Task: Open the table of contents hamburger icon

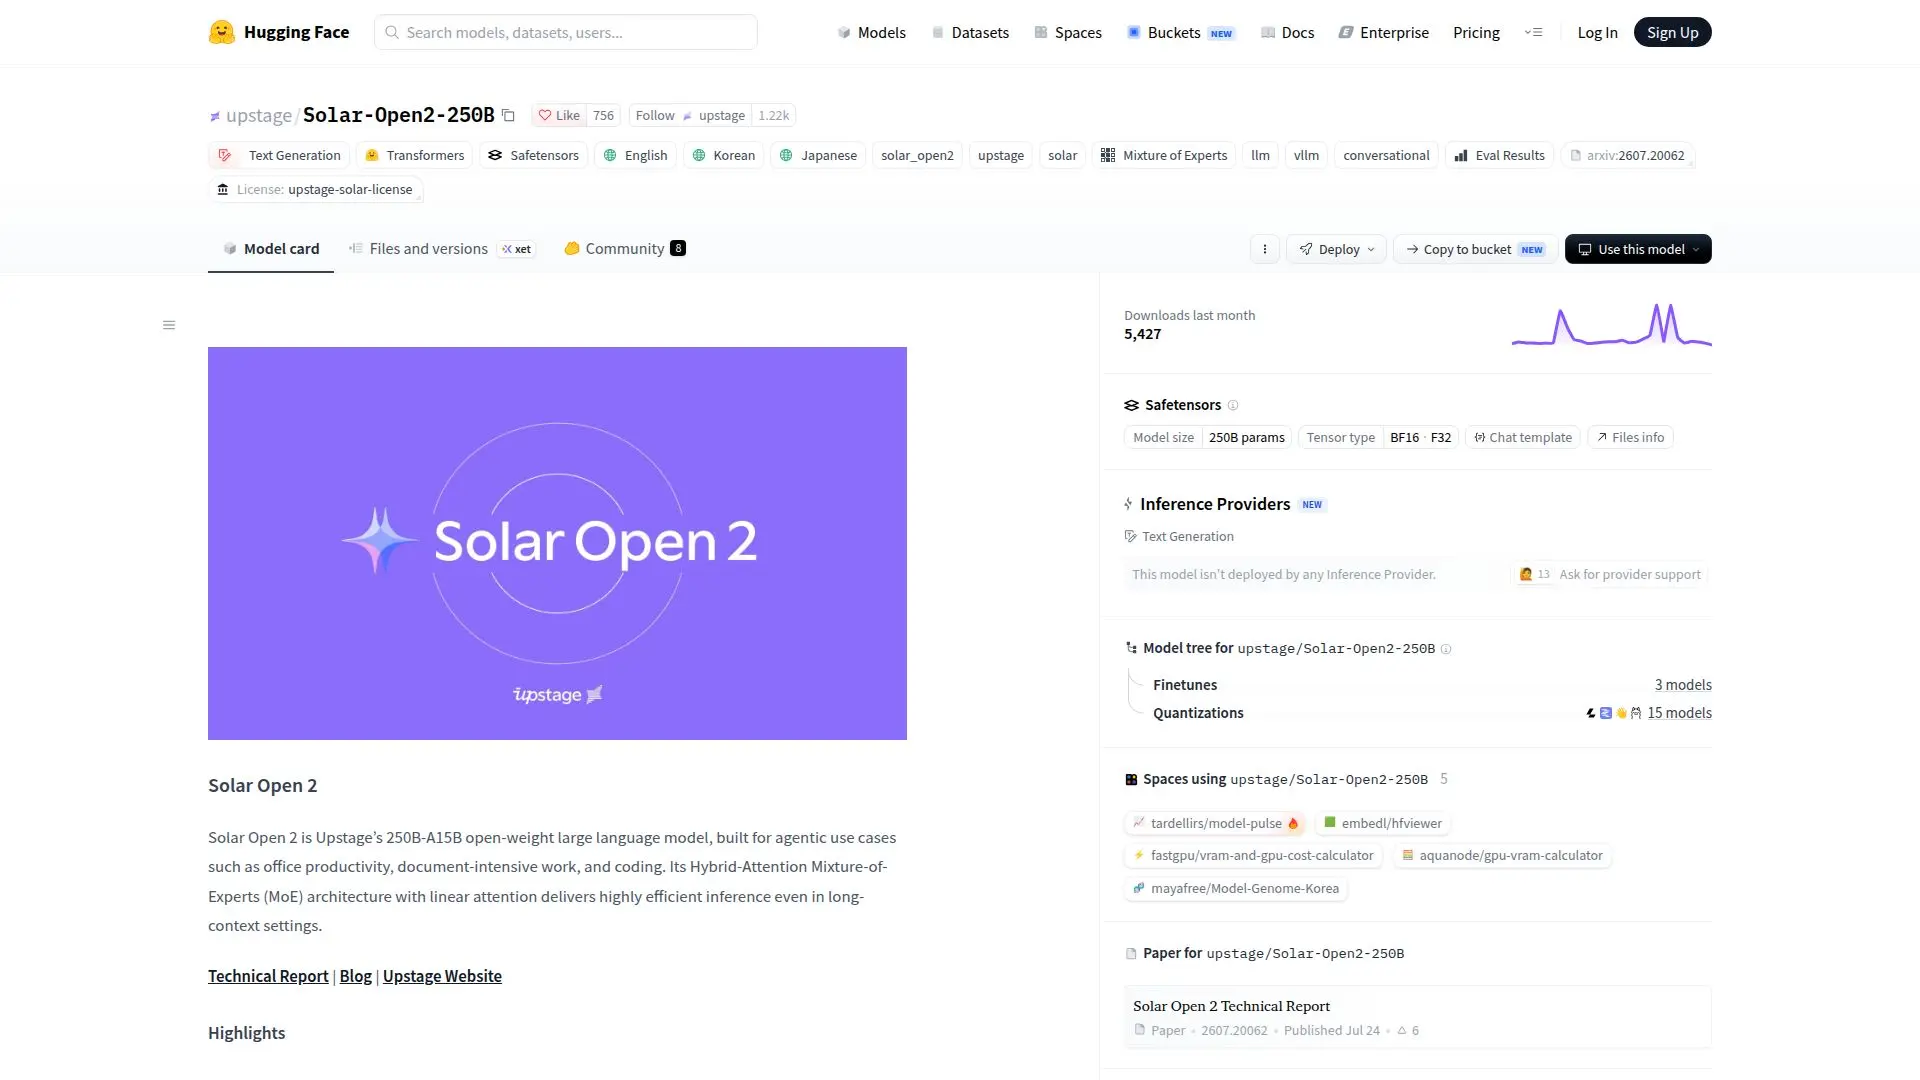Action: [169, 325]
